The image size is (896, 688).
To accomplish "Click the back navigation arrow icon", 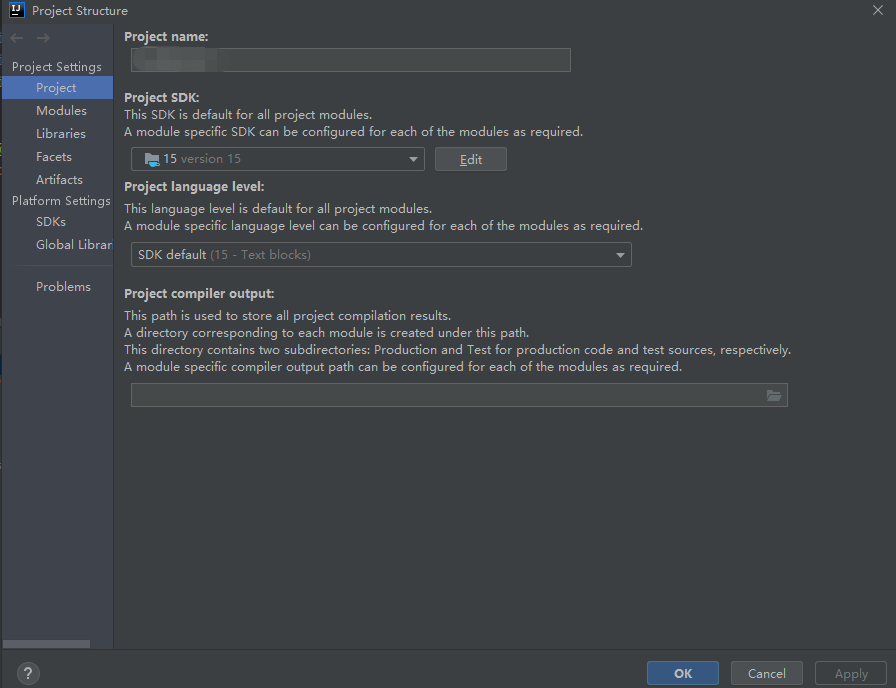I will [x=17, y=38].
